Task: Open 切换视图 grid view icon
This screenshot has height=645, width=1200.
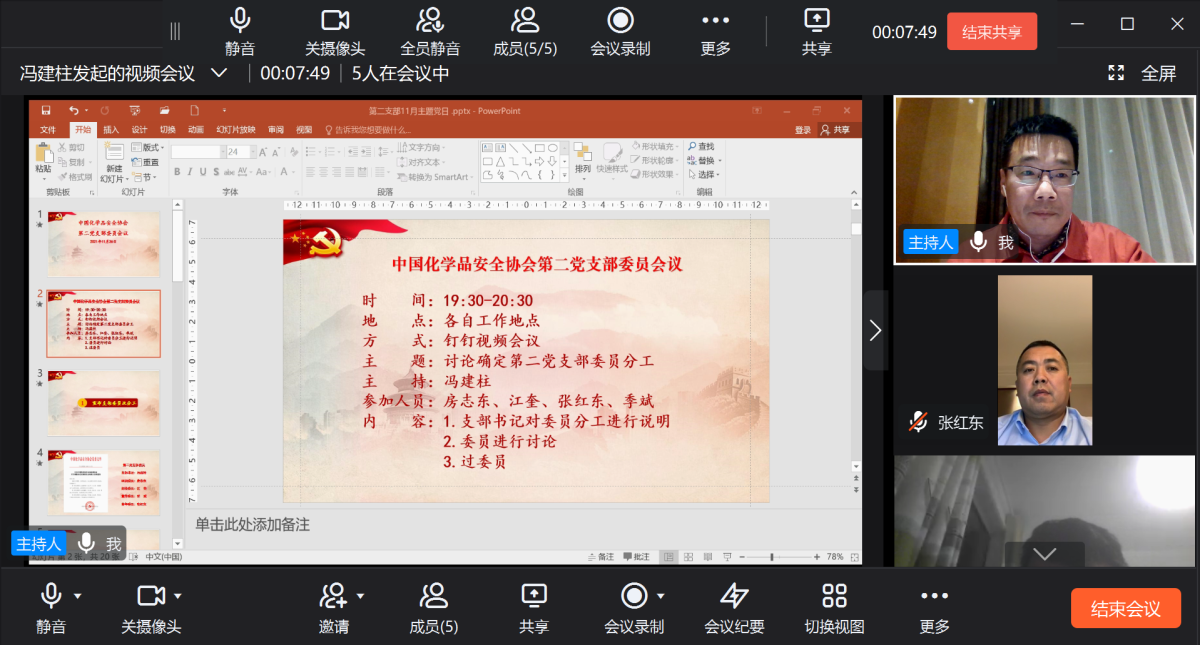Action: 834,597
